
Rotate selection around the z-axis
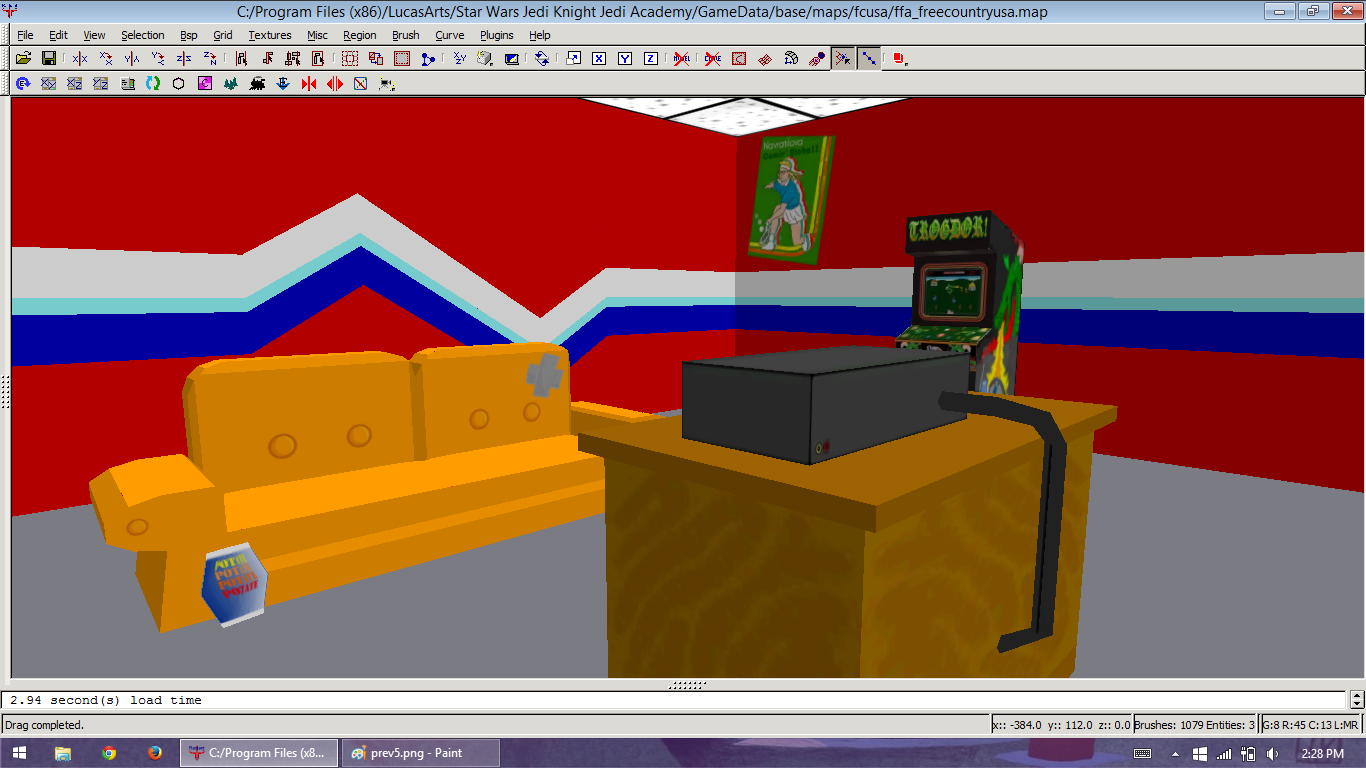(209, 59)
